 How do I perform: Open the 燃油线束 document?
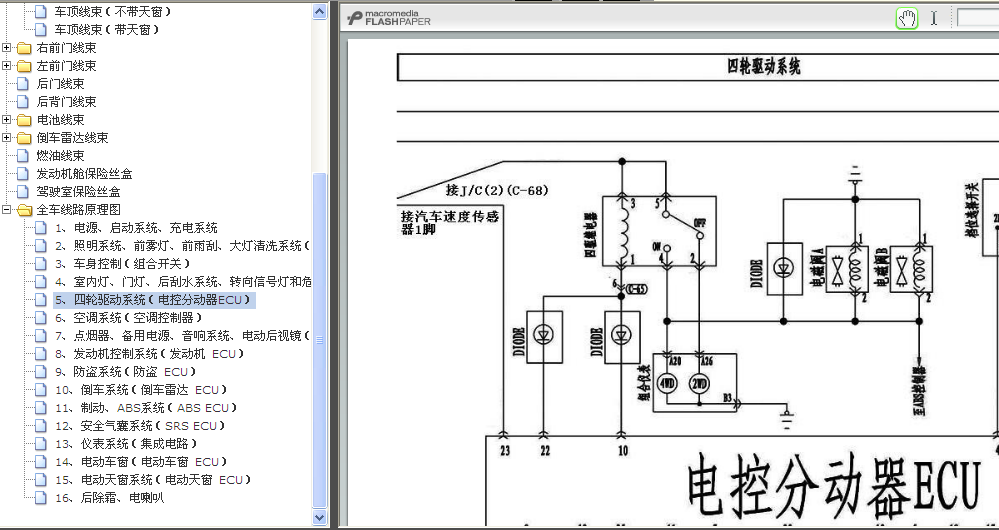coord(61,155)
